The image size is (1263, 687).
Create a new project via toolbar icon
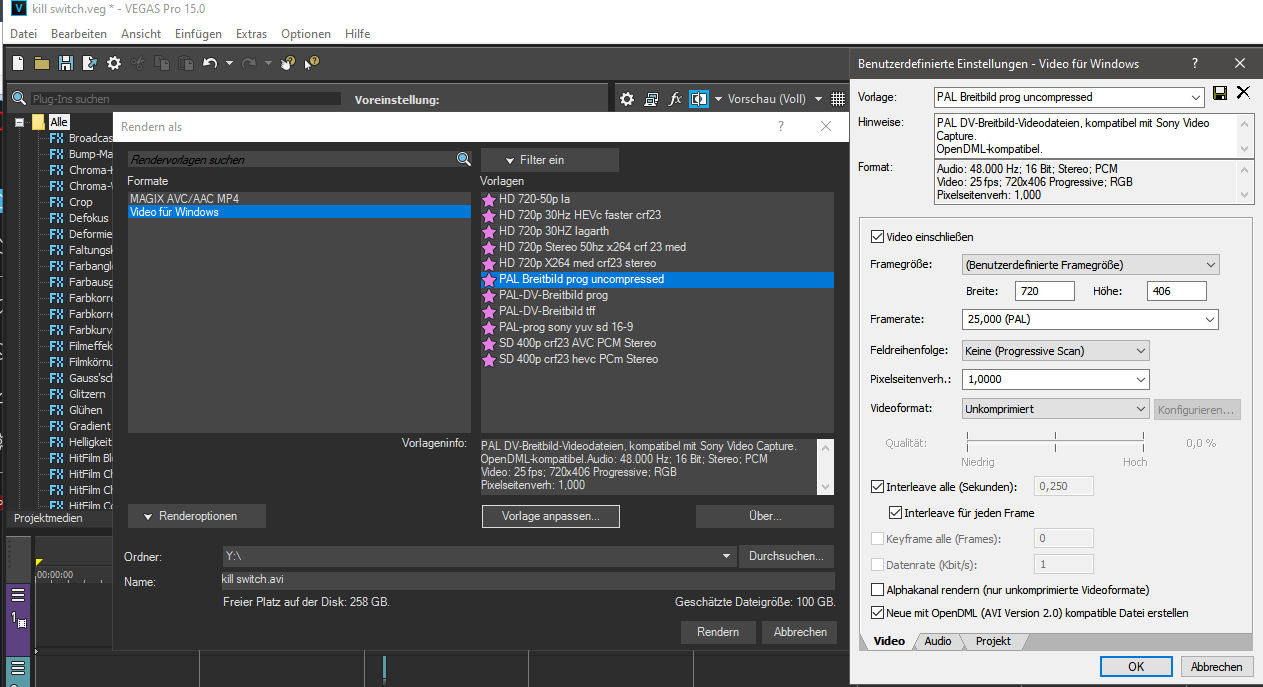(x=18, y=63)
